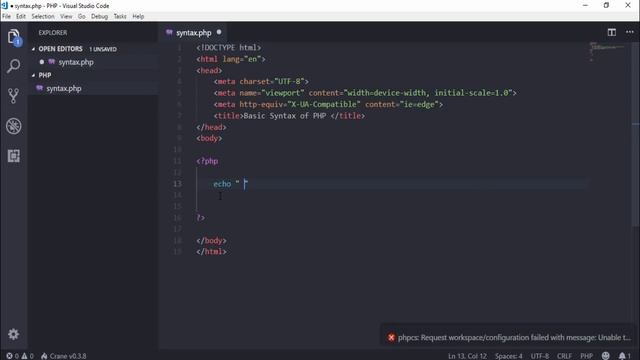Click CRLF line ending selector

tap(564, 356)
